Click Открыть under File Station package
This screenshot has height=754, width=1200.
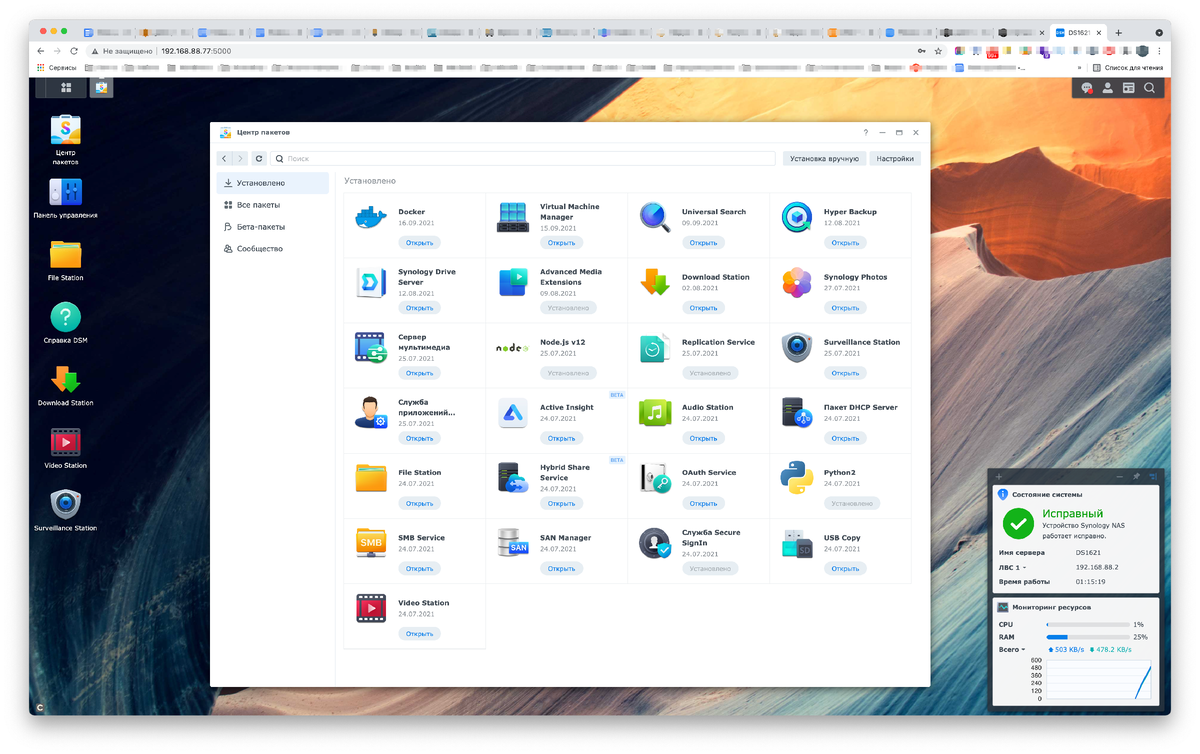coord(420,504)
